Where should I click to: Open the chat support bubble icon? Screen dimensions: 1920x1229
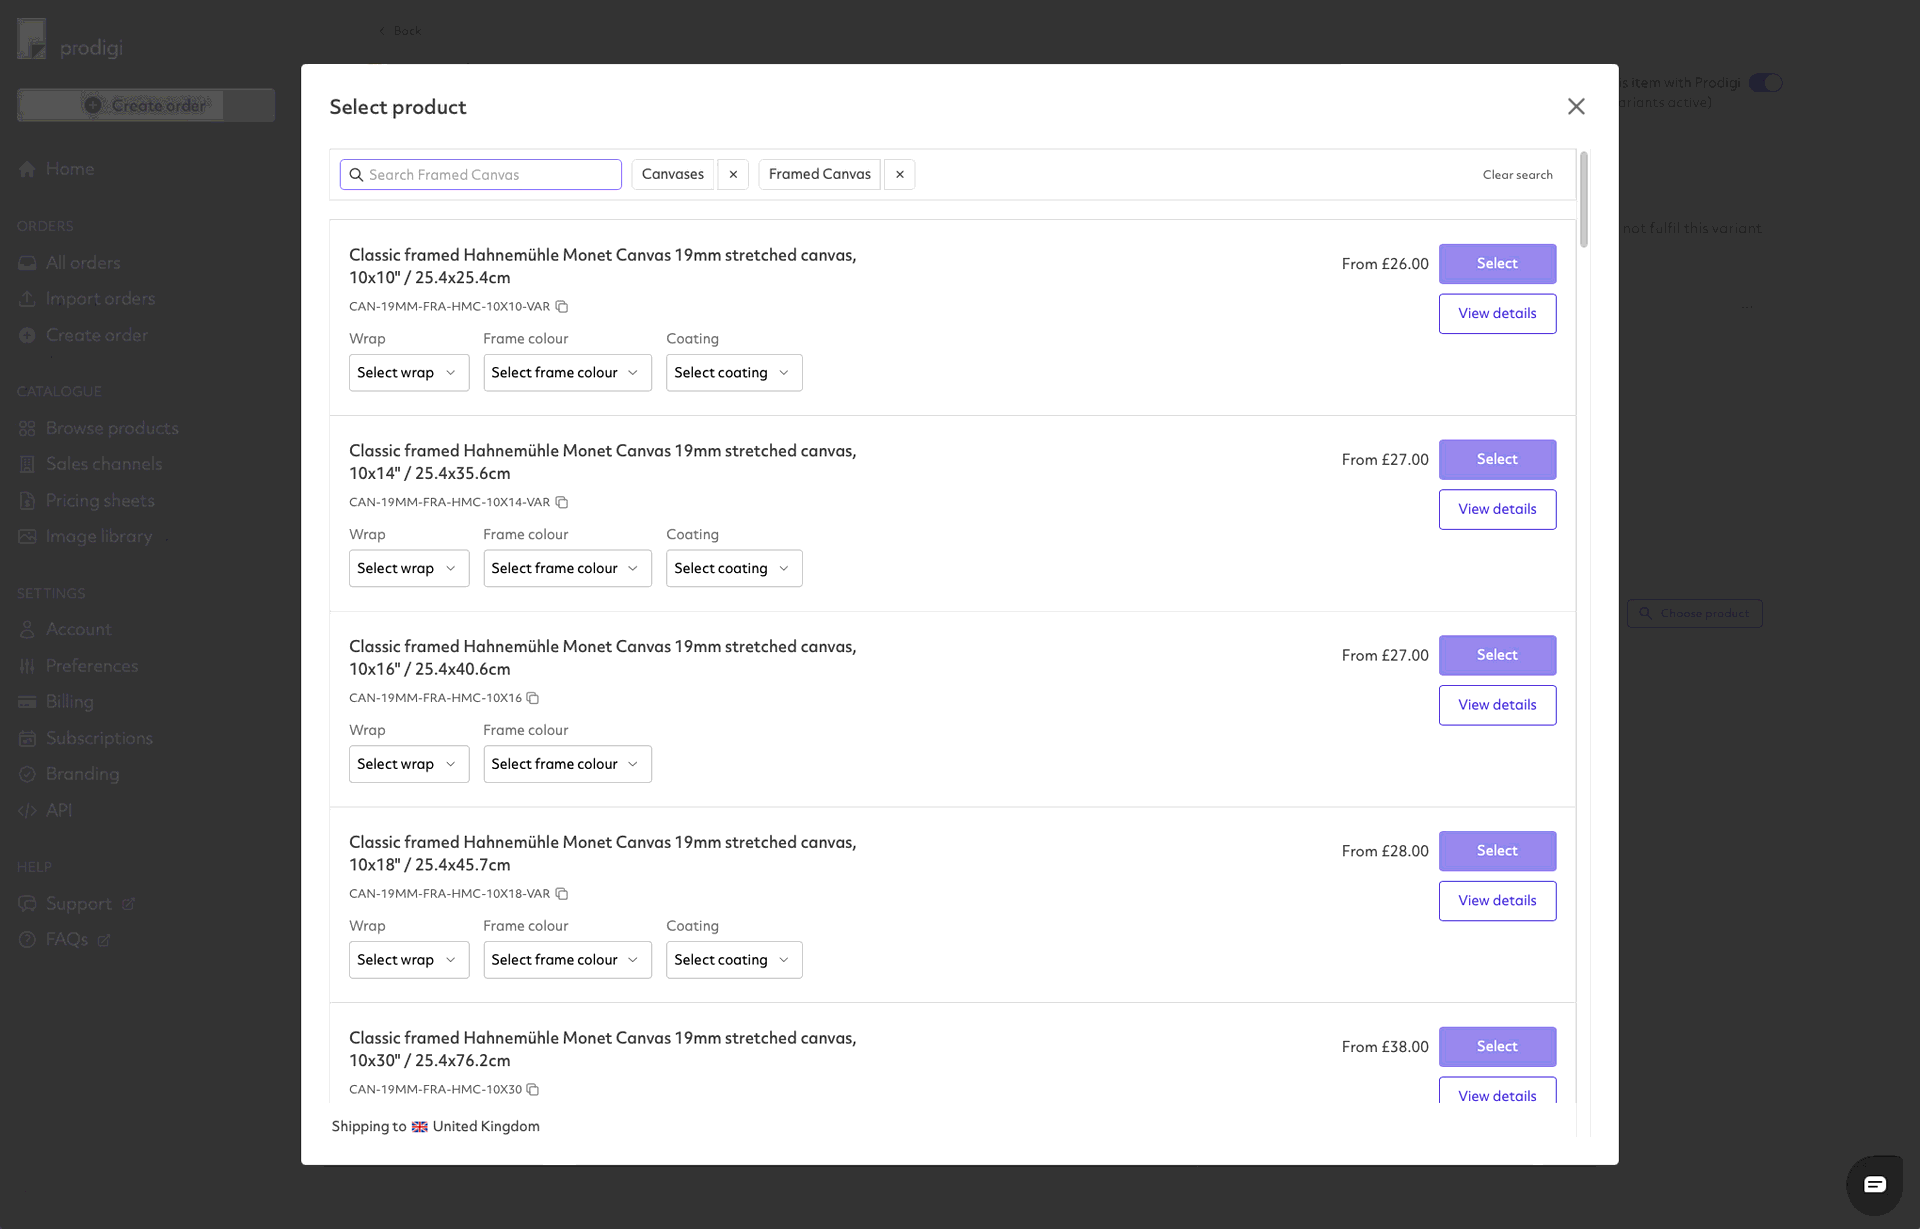coord(1875,1185)
